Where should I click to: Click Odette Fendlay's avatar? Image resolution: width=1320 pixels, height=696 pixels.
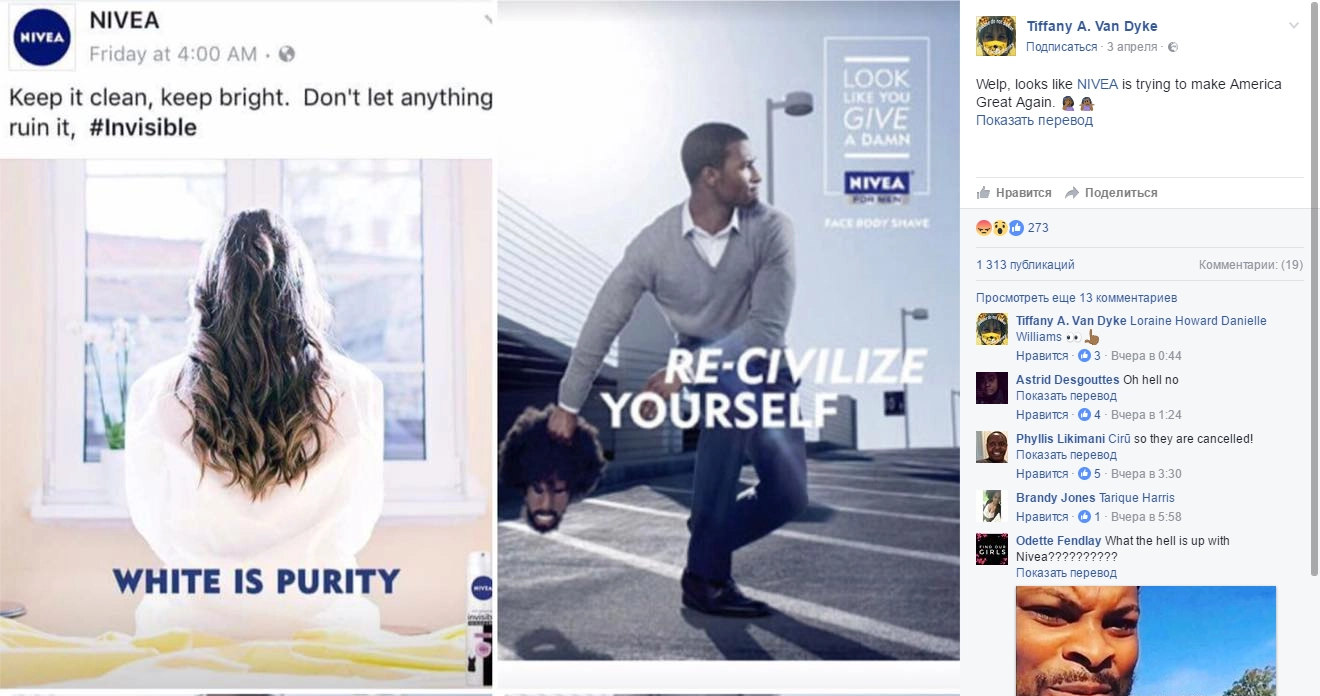tap(992, 549)
